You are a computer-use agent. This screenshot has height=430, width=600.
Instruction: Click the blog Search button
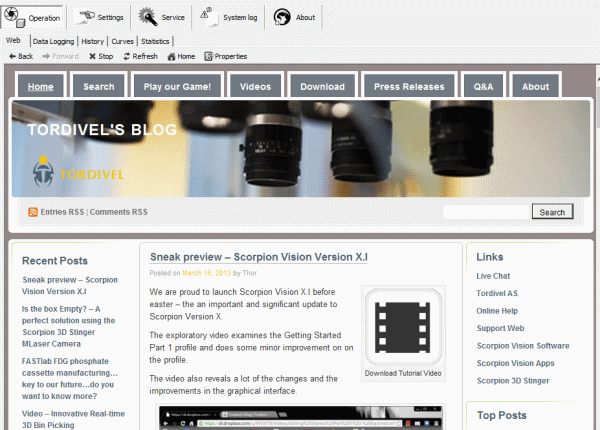(552, 212)
